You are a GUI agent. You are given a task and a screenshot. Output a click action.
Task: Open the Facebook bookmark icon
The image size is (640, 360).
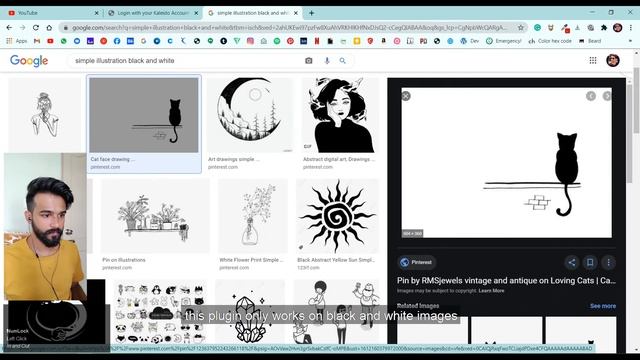[117, 41]
